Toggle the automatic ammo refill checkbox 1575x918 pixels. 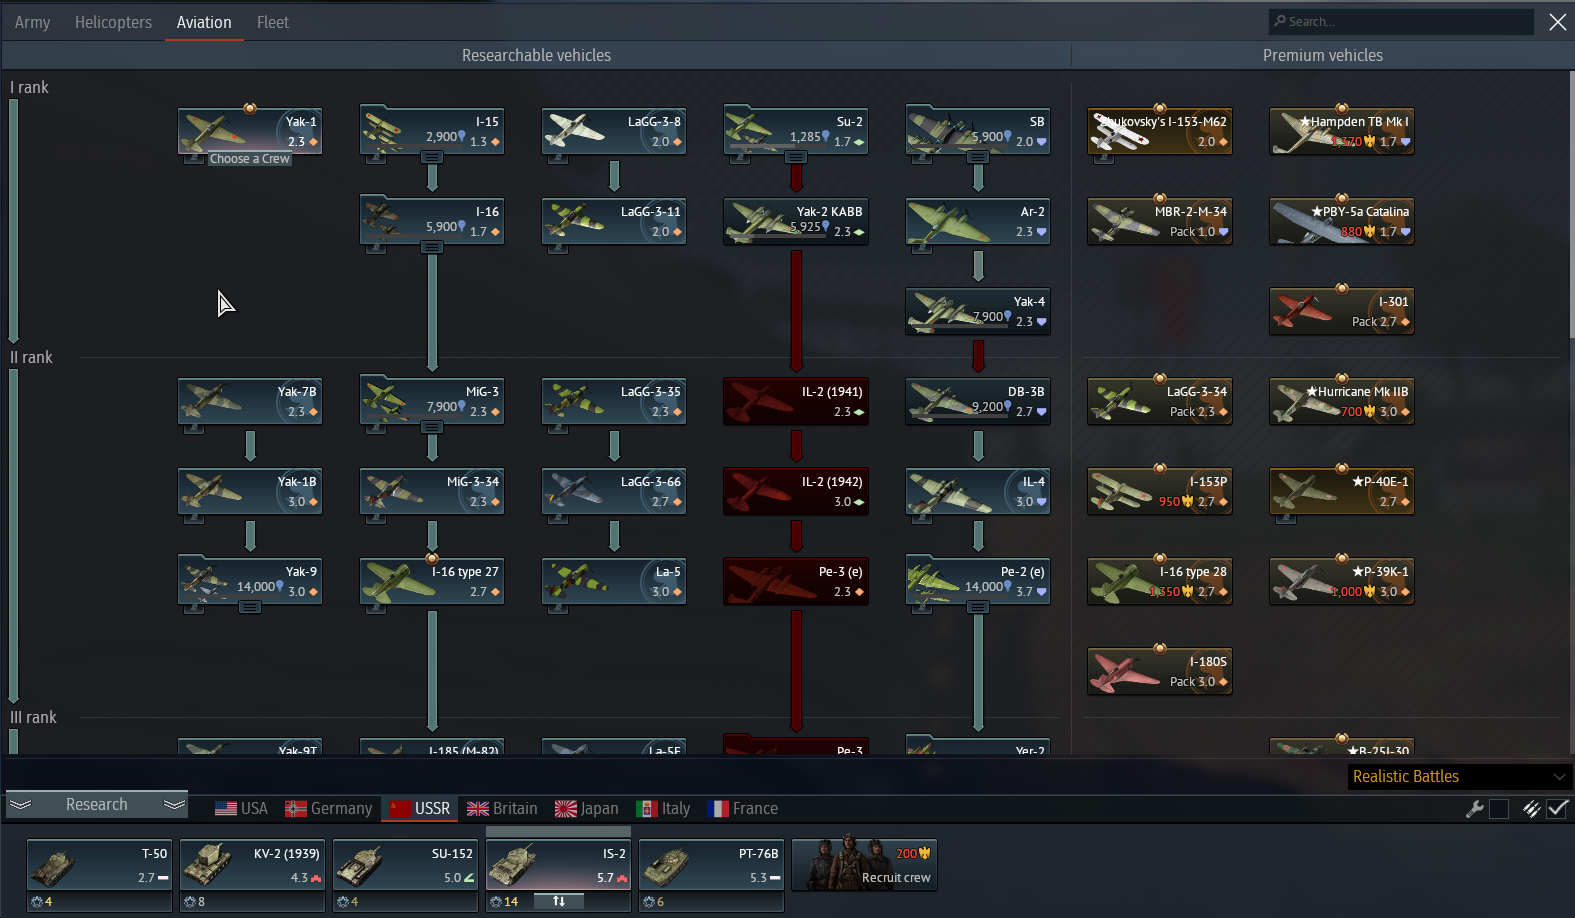[1557, 809]
